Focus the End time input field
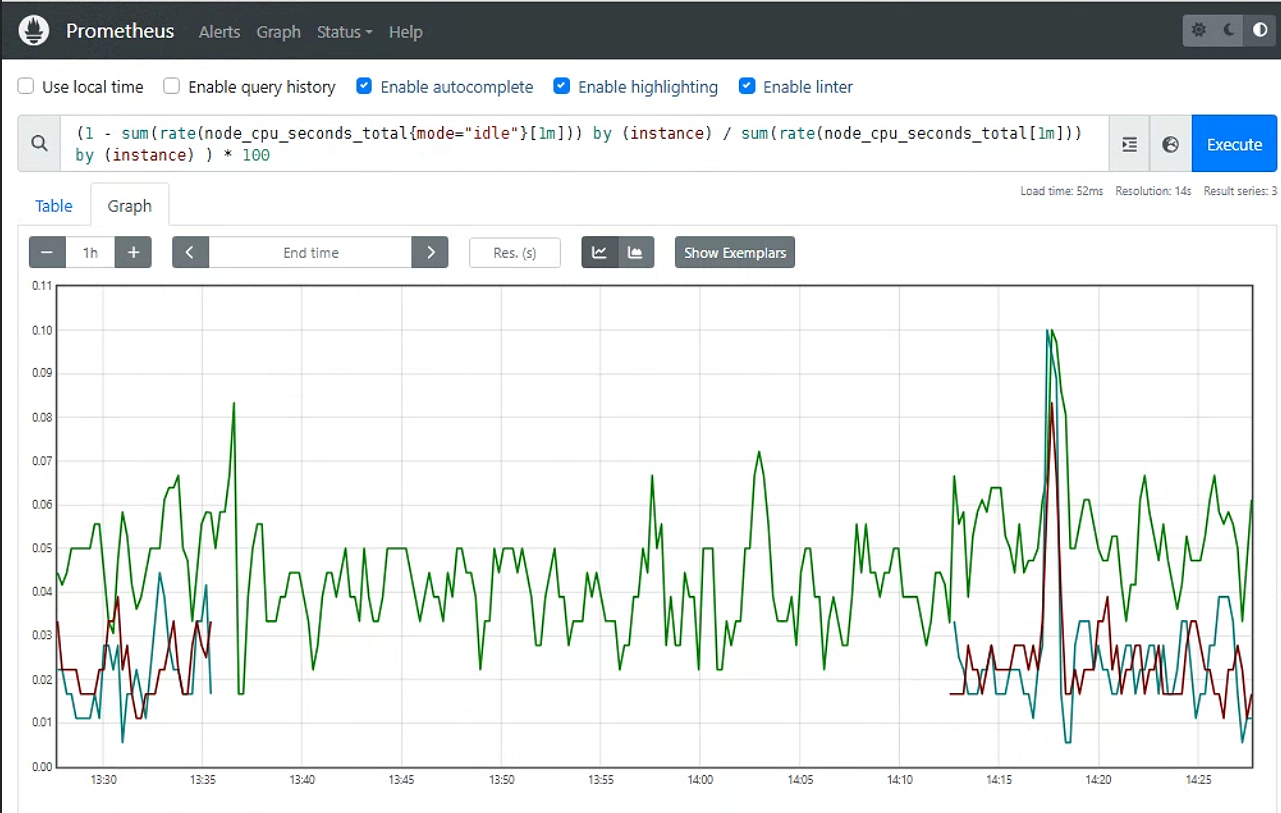 [311, 252]
